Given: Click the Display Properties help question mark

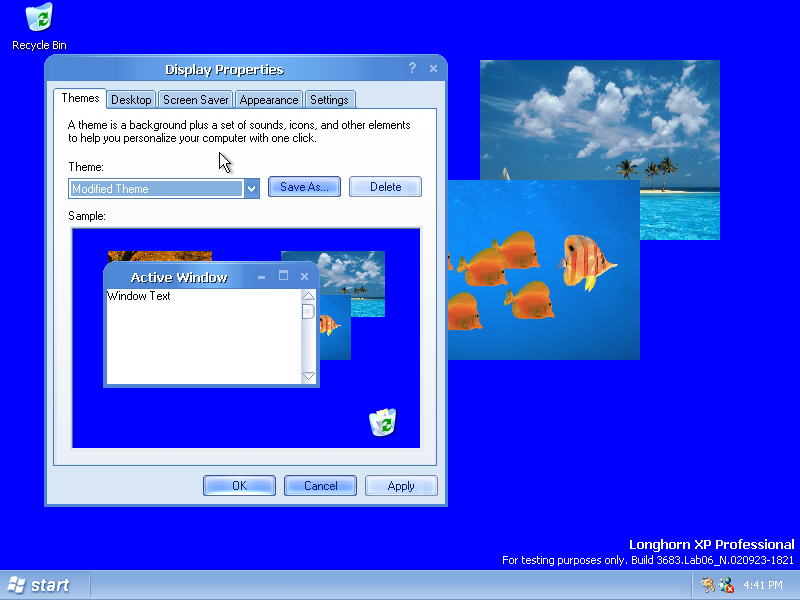Looking at the screenshot, I should click(412, 68).
